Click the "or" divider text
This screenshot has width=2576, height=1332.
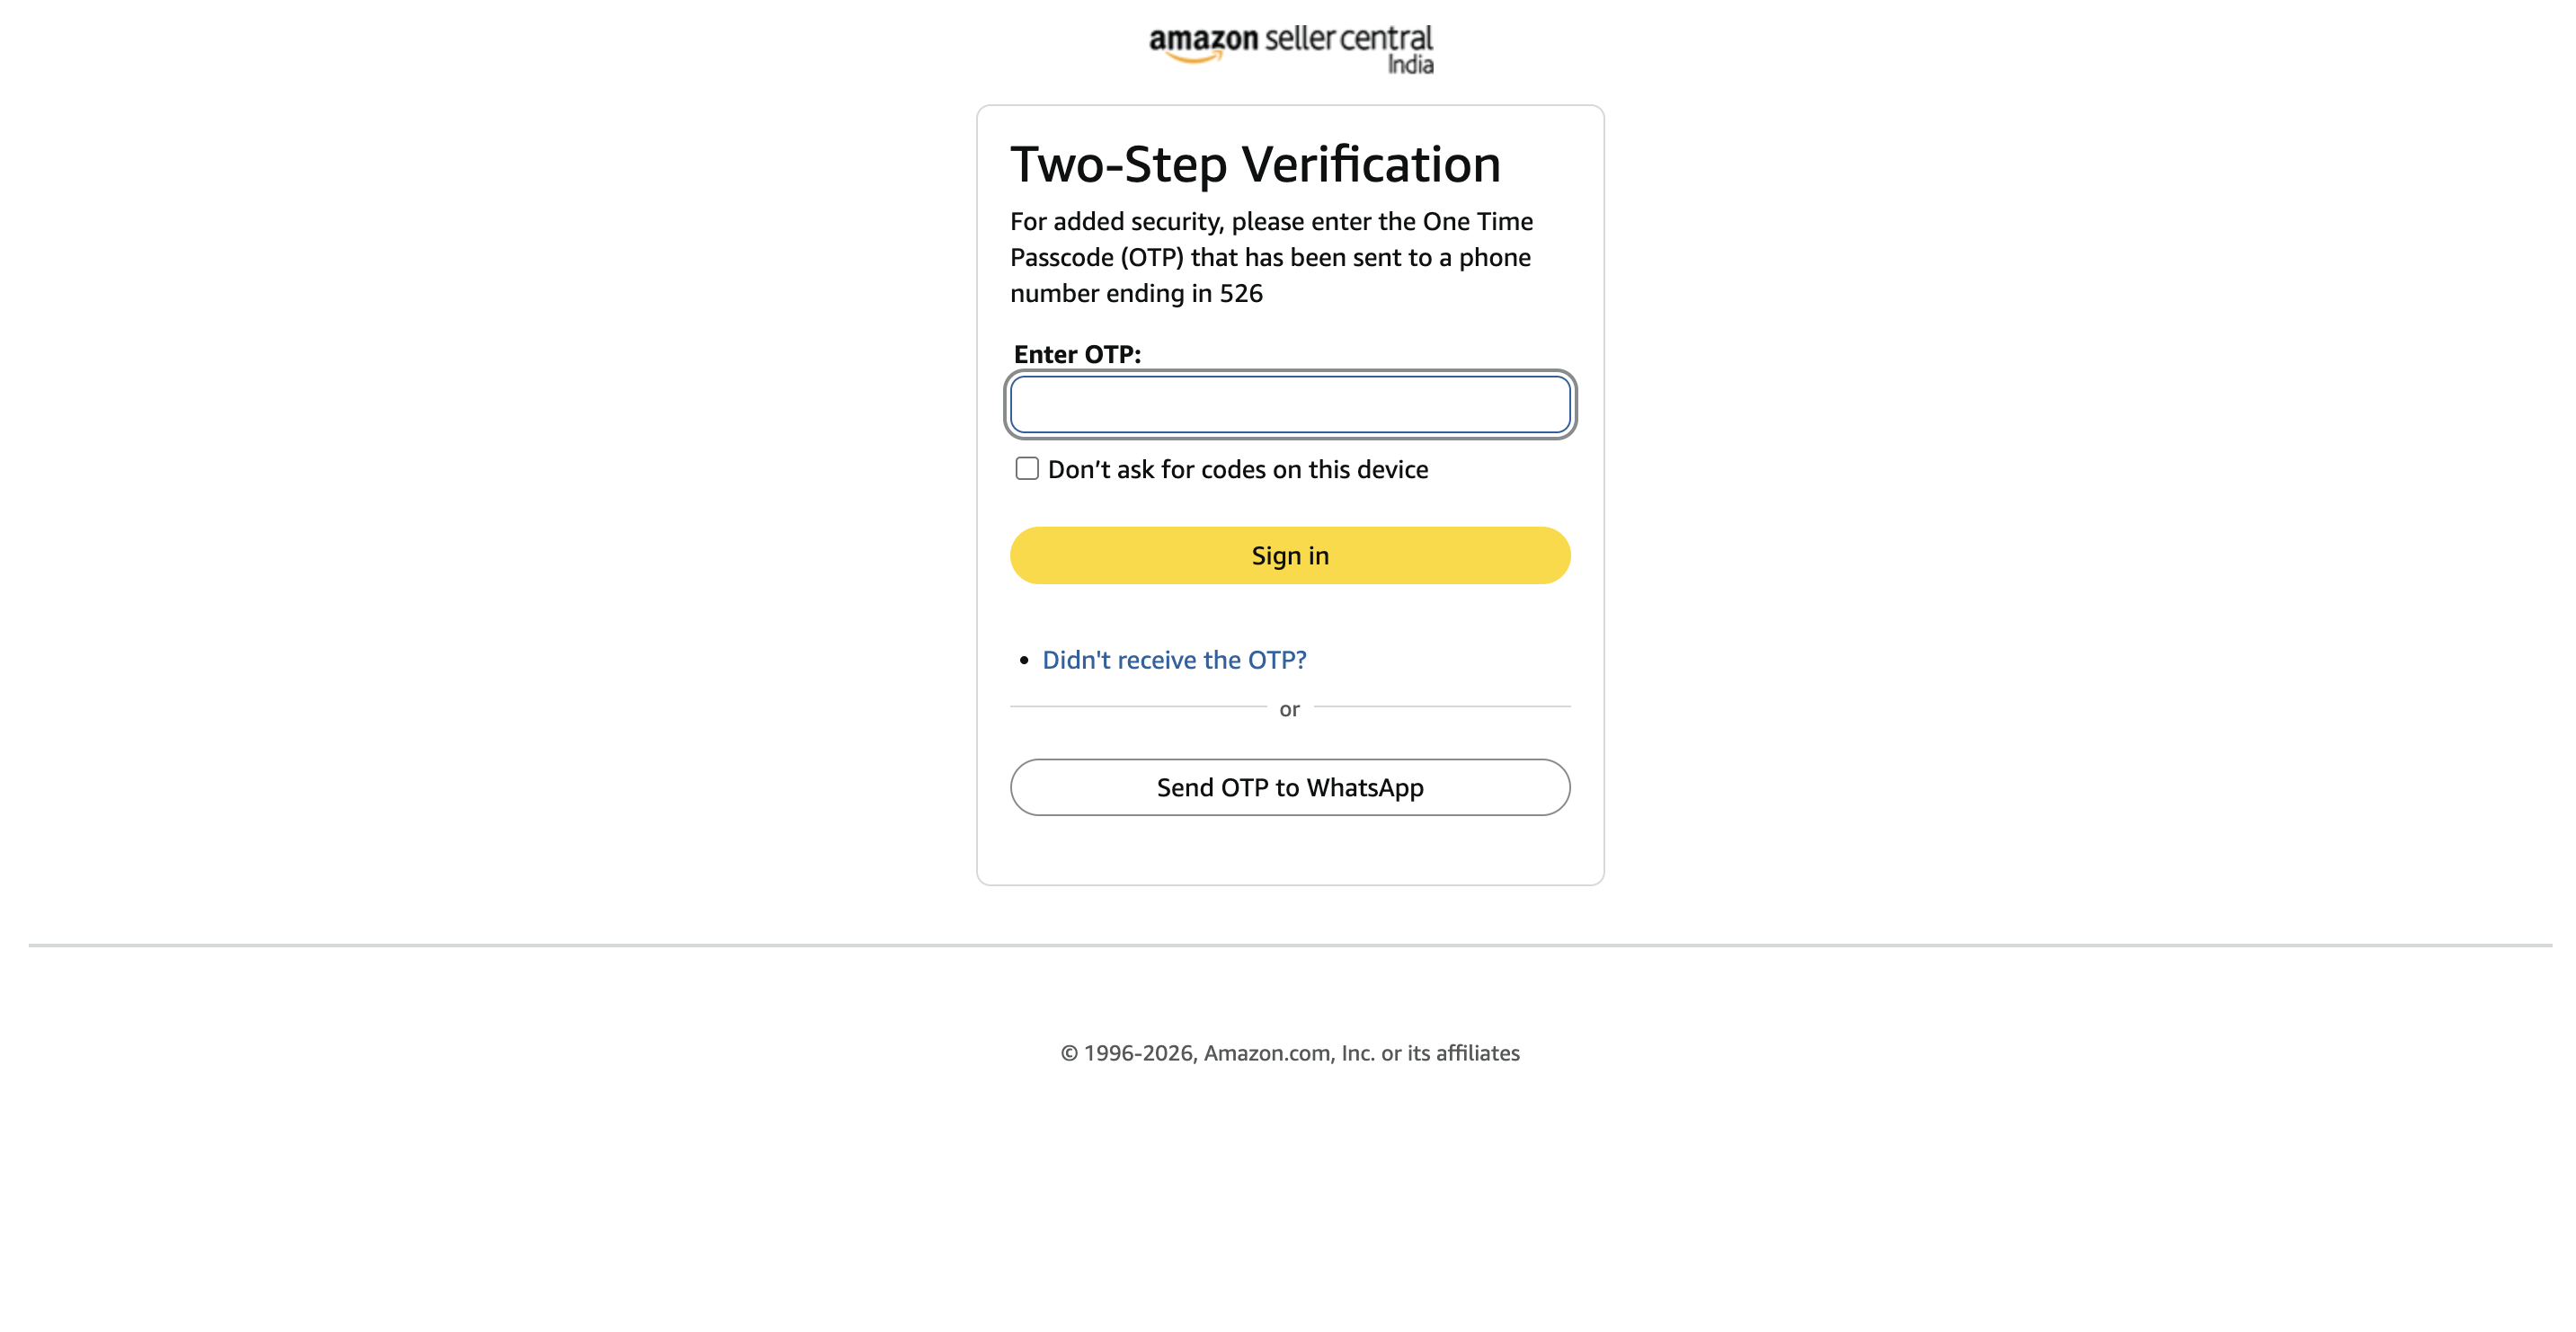1289,710
